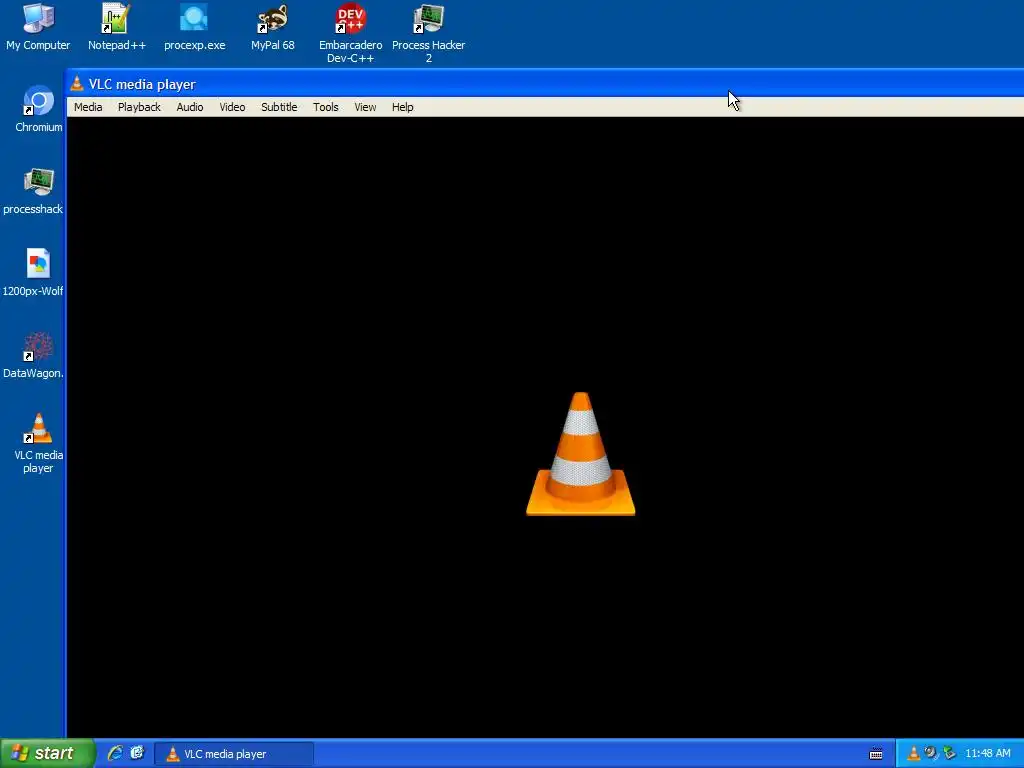Select the DataWagon desktop shortcut
The image size is (1024, 768).
33,355
